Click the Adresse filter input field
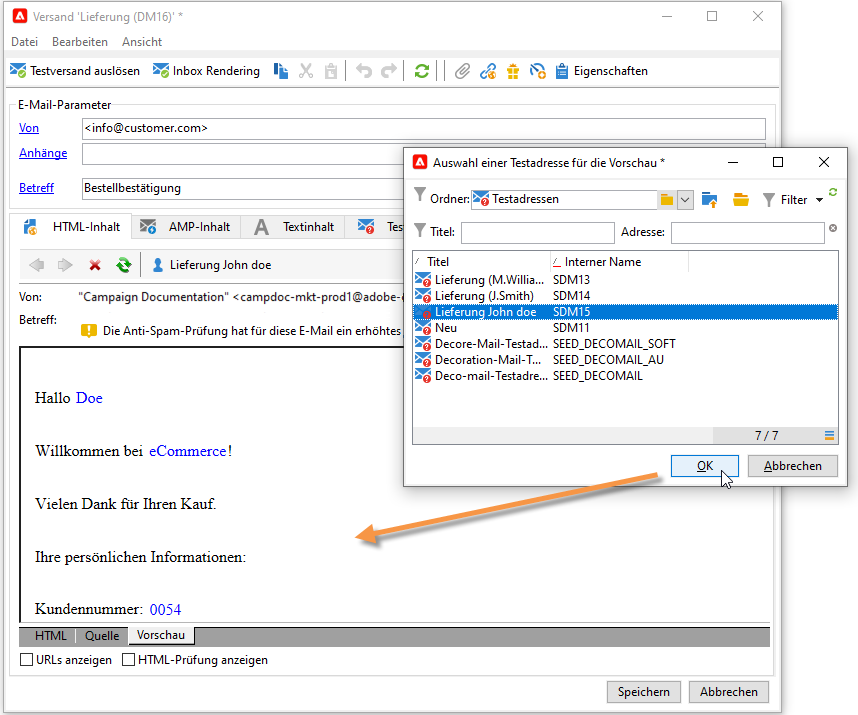The width and height of the screenshot is (858, 715). coord(747,232)
